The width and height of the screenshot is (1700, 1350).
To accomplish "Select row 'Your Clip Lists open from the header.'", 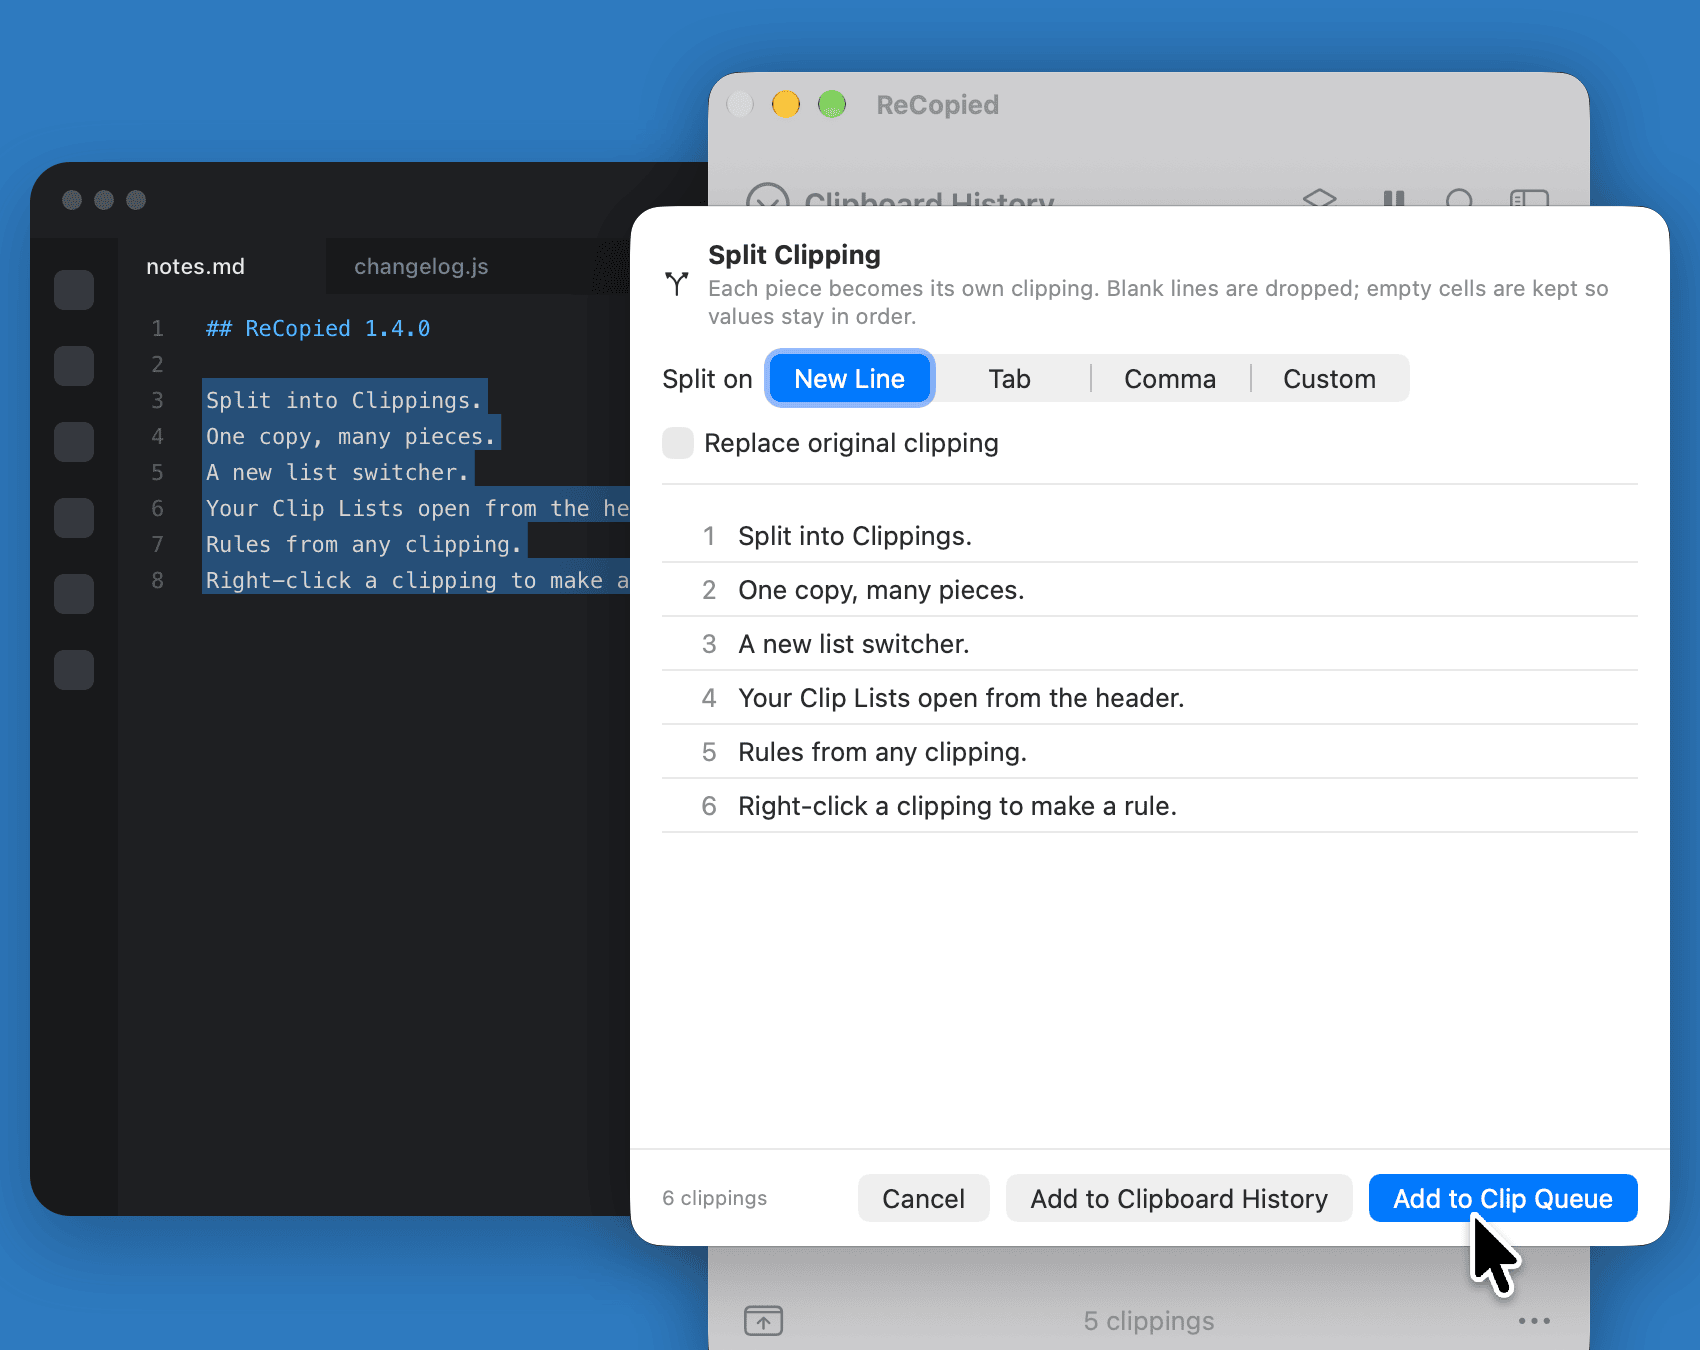I will coord(1150,698).
